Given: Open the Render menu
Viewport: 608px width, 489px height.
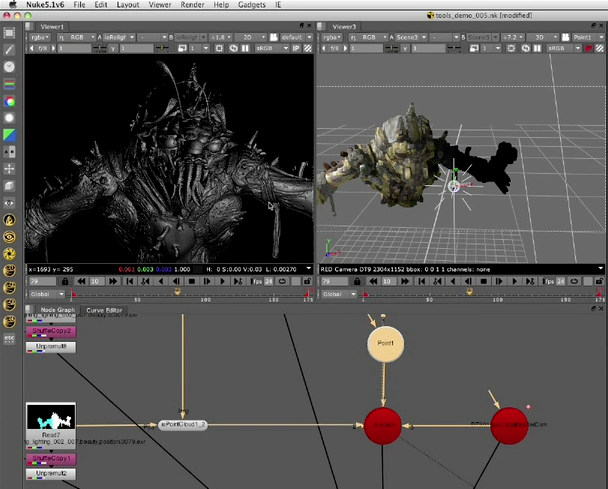Looking at the screenshot, I should [192, 5].
